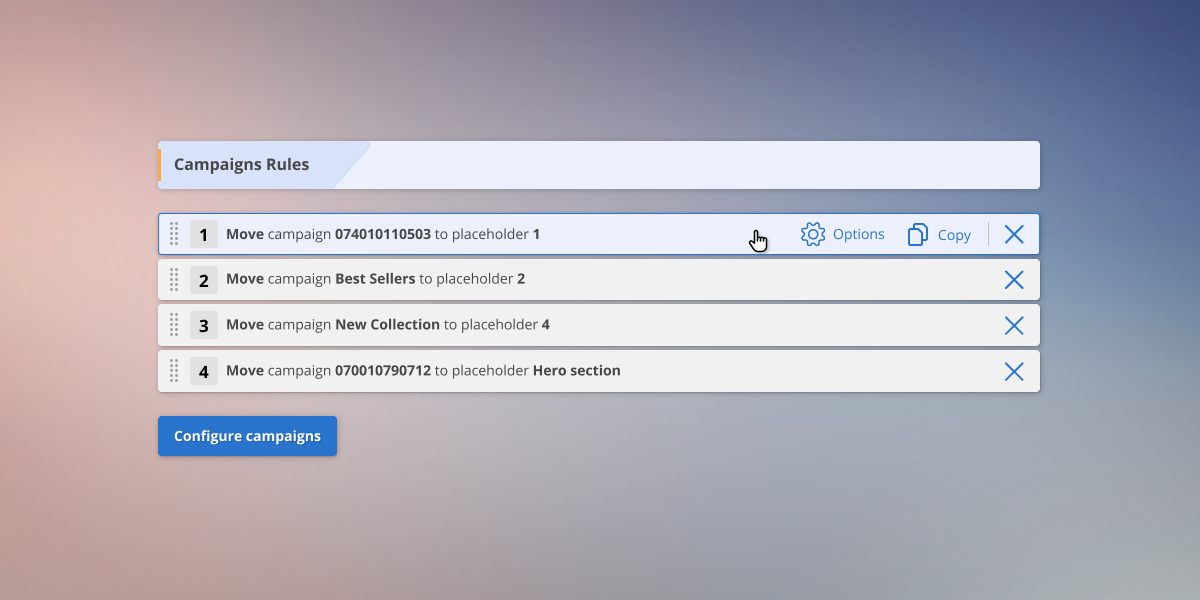The width and height of the screenshot is (1200, 600).
Task: Click the Campaigns Rules header tab
Action: click(x=241, y=164)
